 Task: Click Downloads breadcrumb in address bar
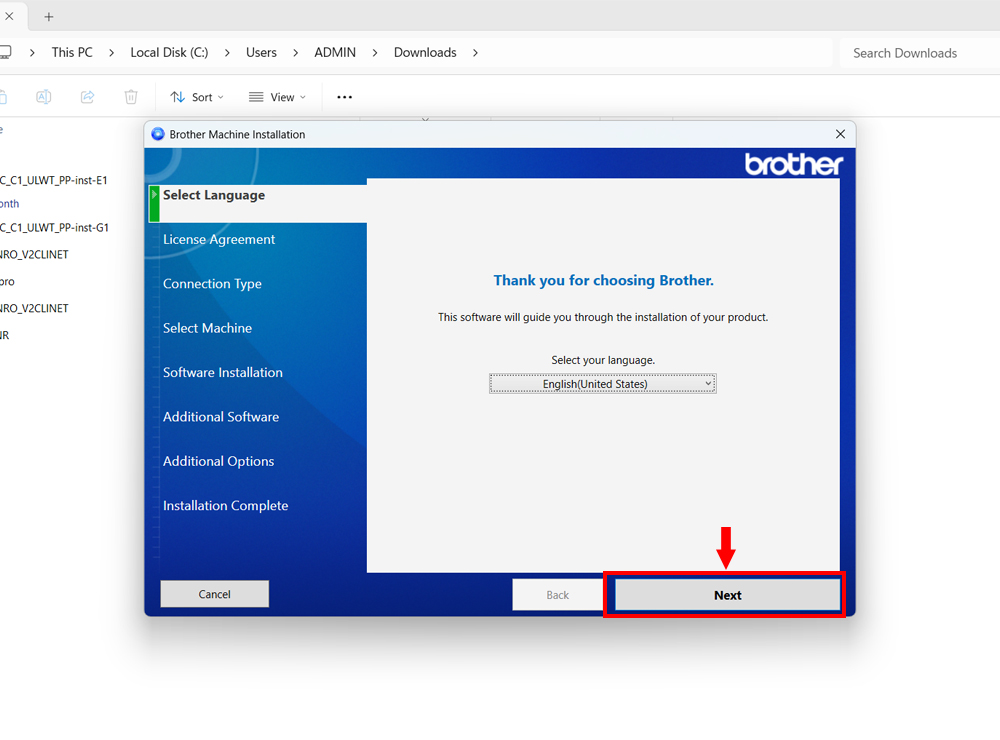pyautogui.click(x=425, y=52)
